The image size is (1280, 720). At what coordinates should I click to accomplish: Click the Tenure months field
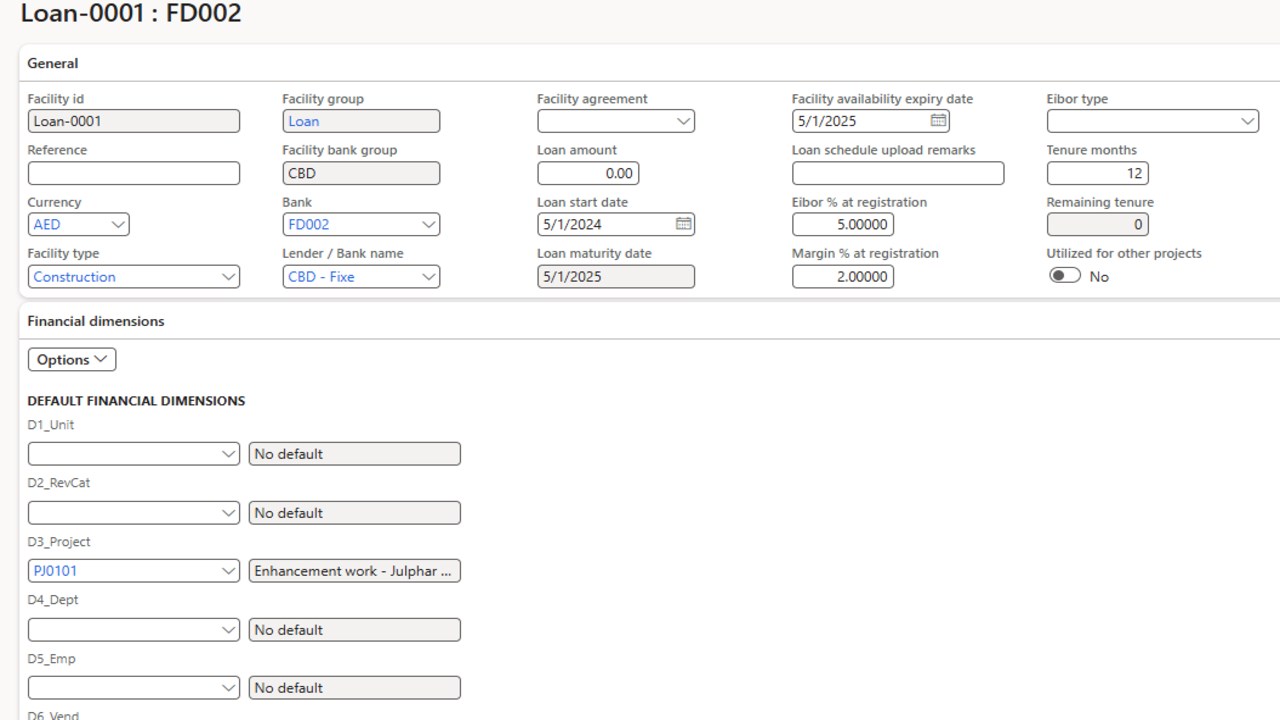(1098, 173)
